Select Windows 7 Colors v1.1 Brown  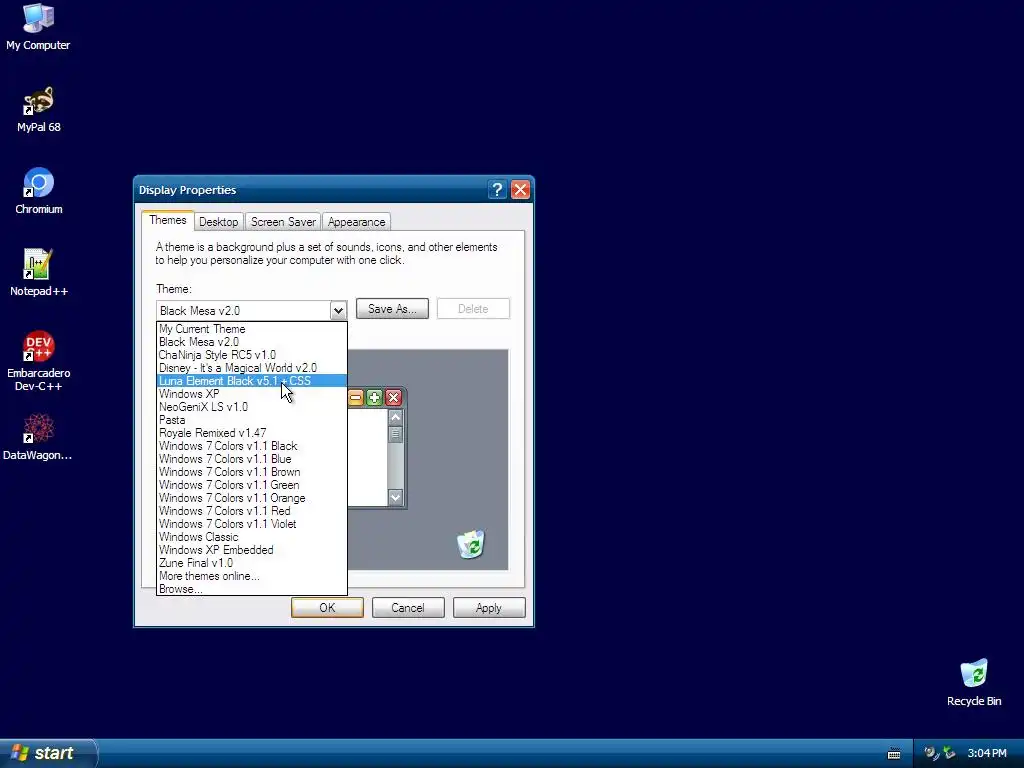(252, 472)
